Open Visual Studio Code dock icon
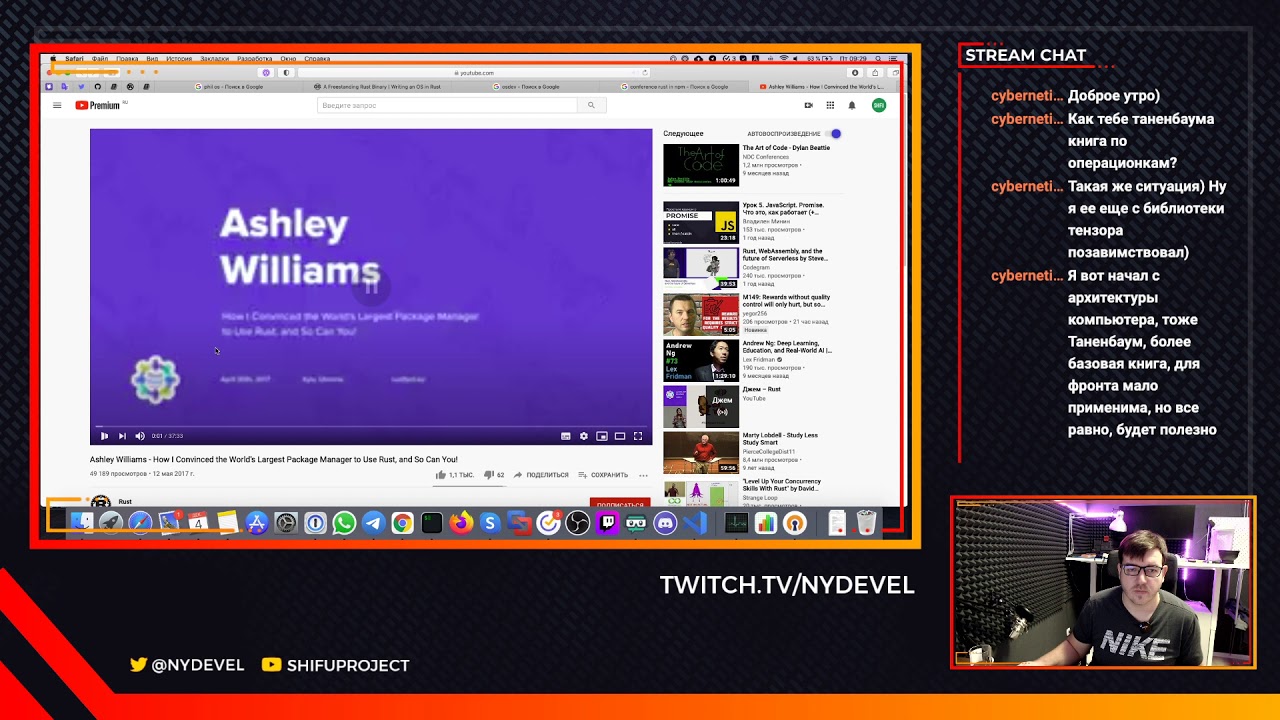The height and width of the screenshot is (720, 1280). coord(695,522)
